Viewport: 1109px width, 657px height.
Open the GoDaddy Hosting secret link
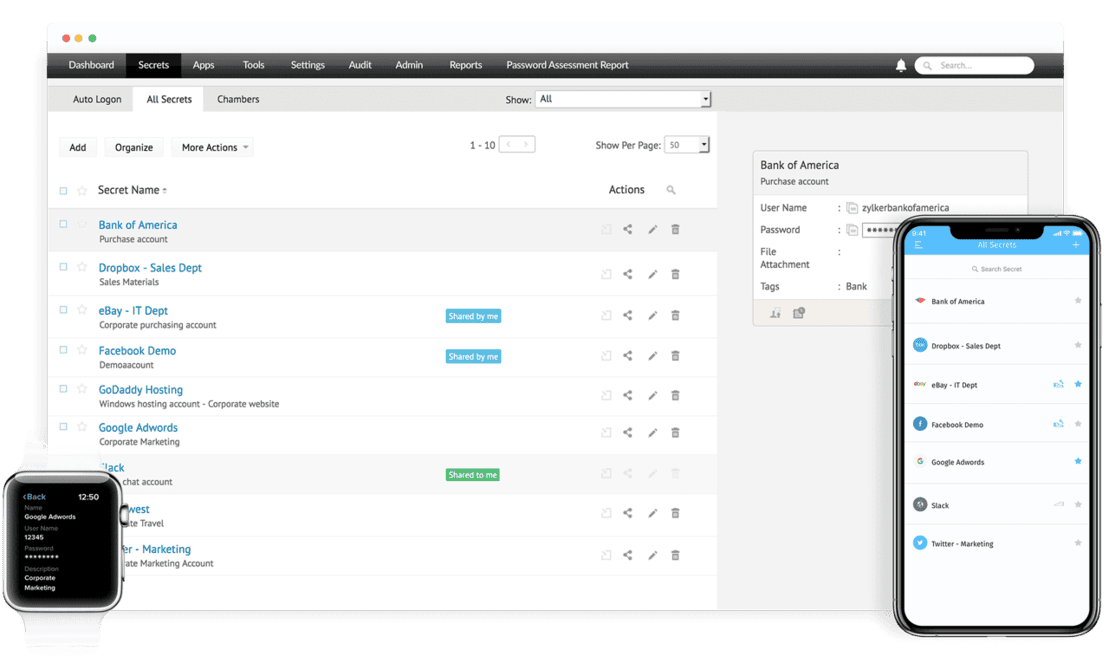[141, 390]
